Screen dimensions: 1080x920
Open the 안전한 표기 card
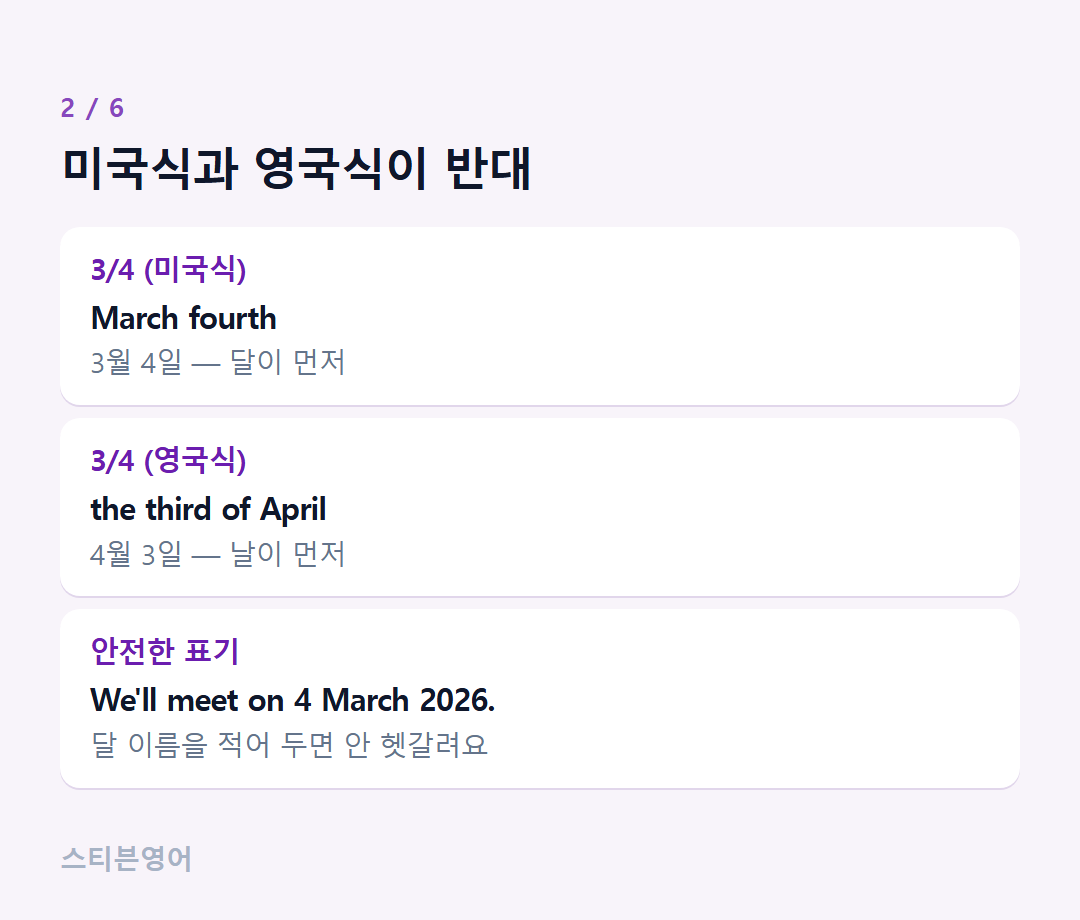coord(540,699)
